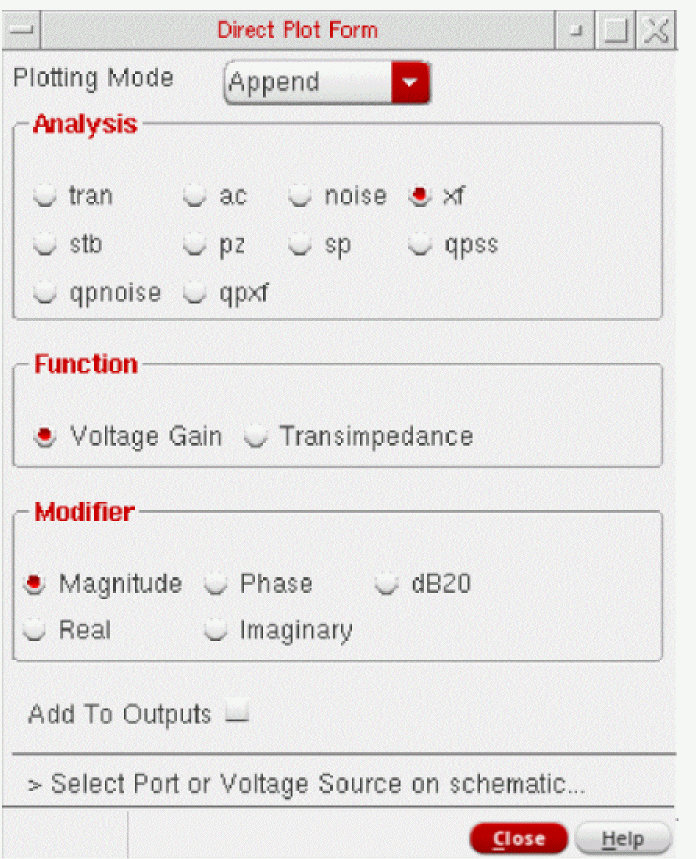
Task: Enable the Add To Outputs checkbox
Action: (236, 713)
